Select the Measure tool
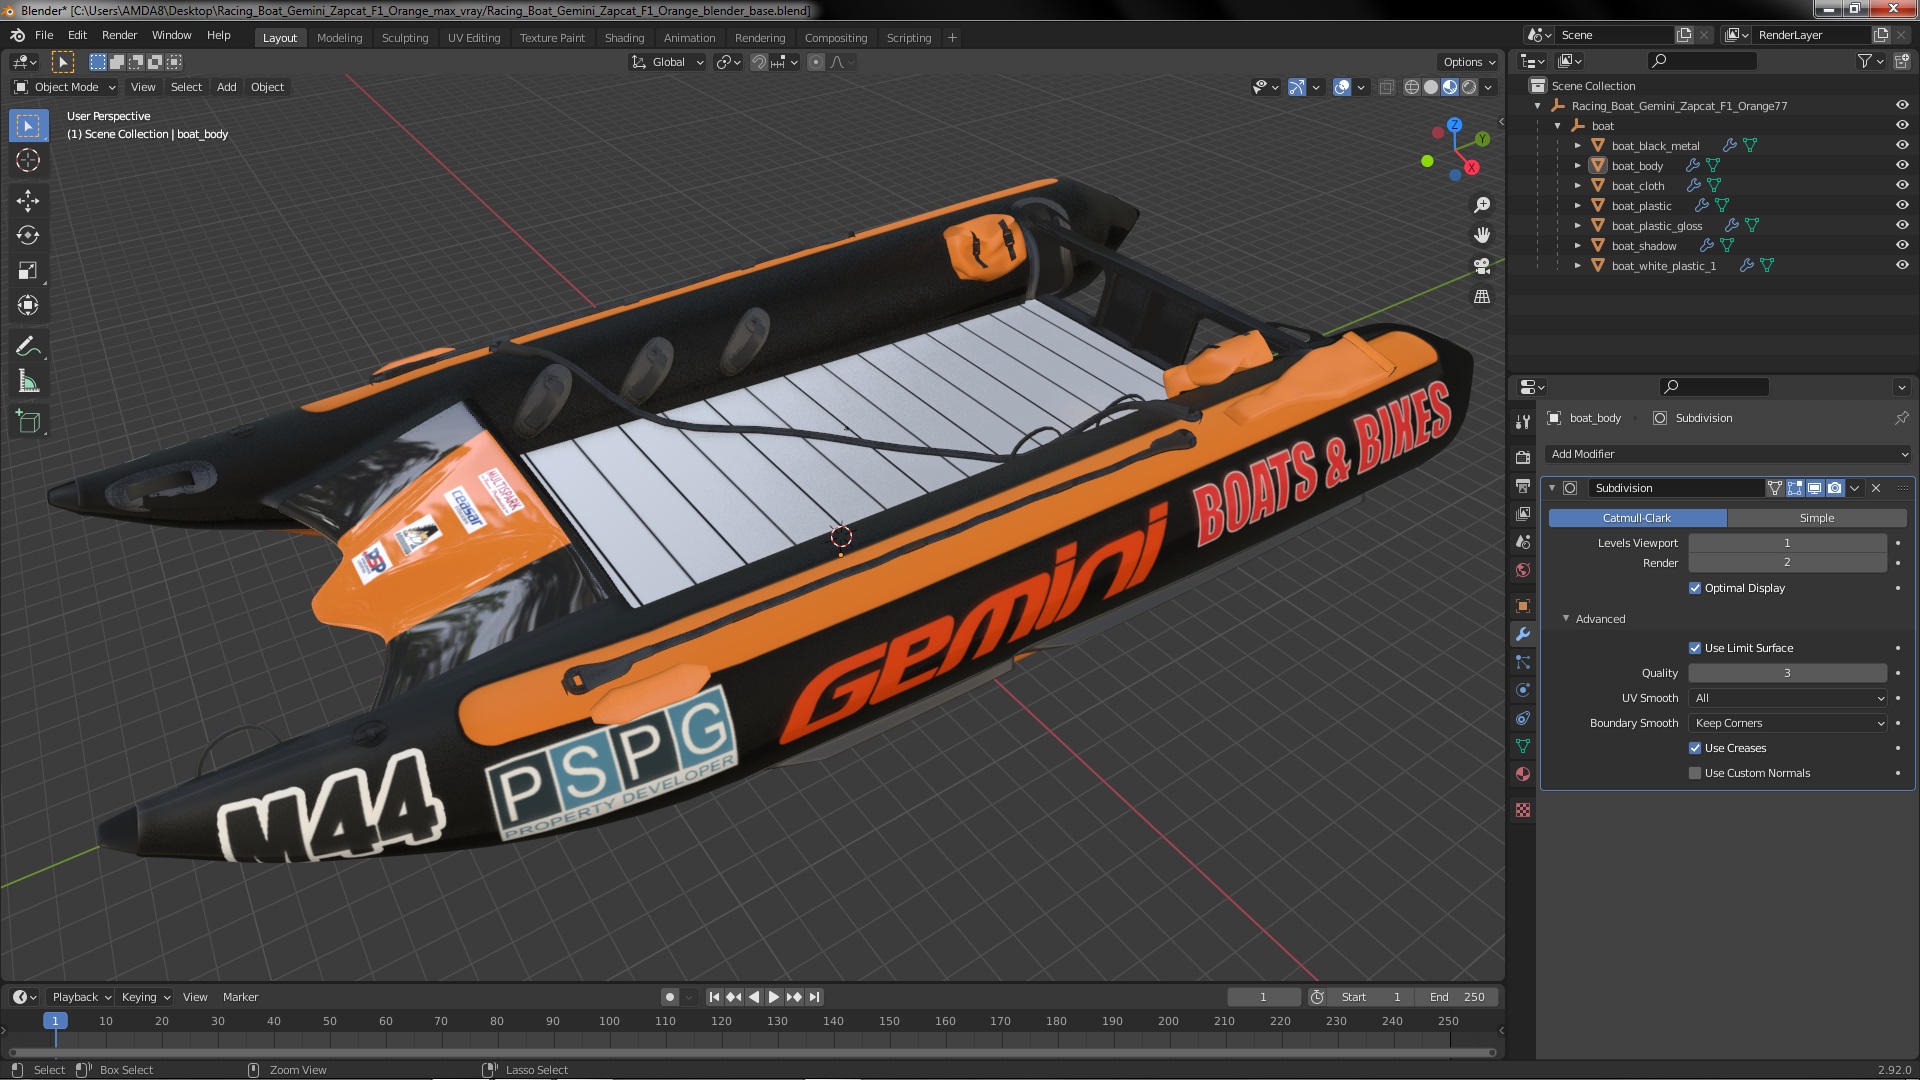 28,382
